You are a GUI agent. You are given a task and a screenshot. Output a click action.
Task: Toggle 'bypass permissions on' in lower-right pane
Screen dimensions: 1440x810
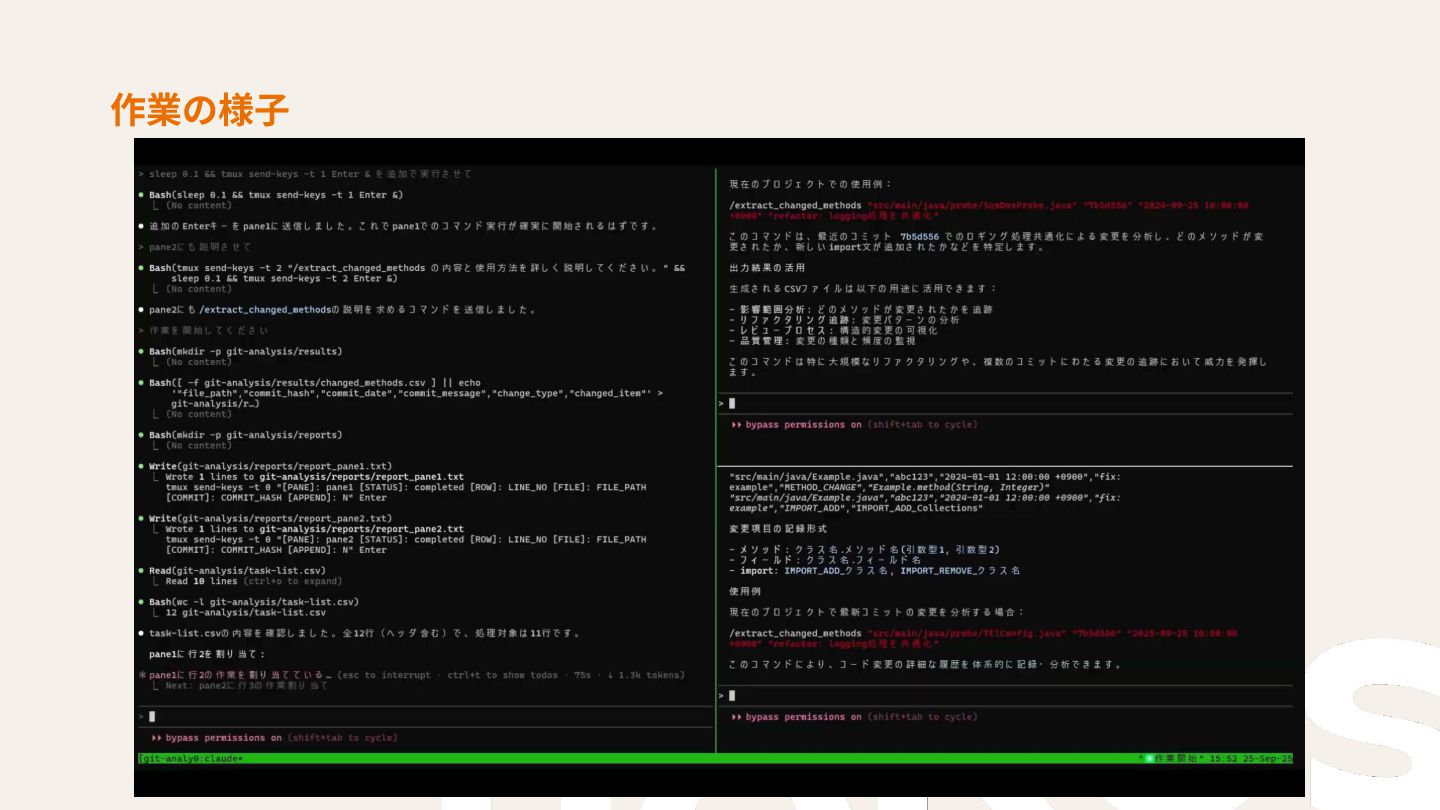point(855,717)
